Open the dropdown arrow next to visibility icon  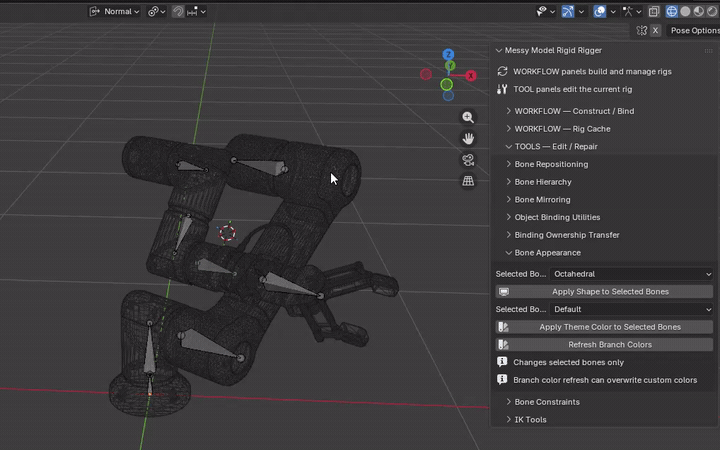click(552, 11)
